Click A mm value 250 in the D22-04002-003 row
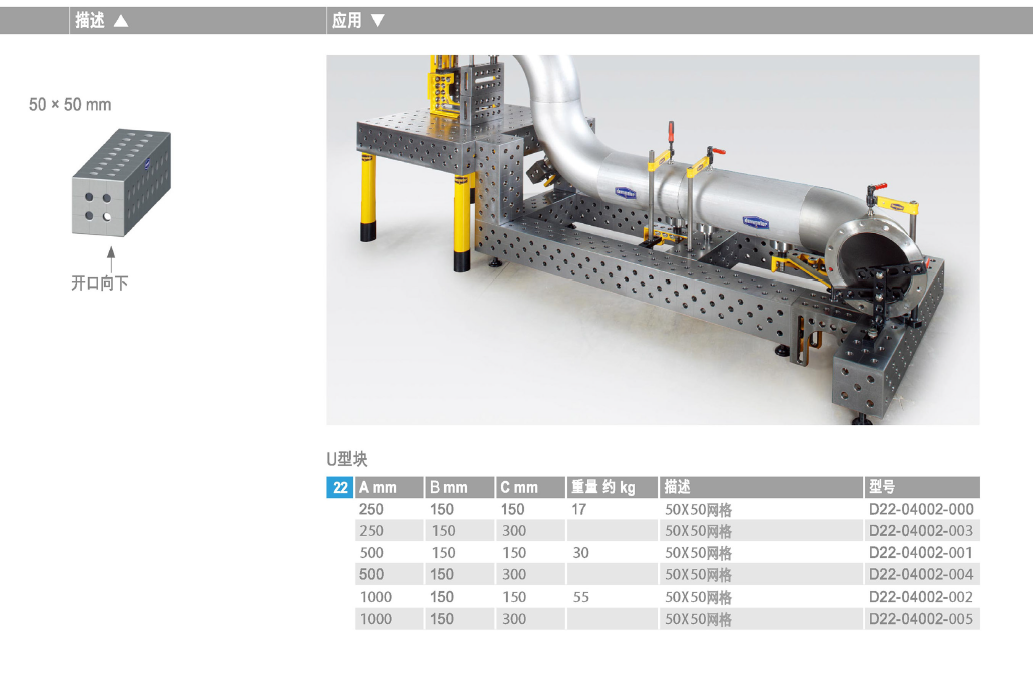The width and height of the screenshot is (1033, 677). [x=372, y=531]
